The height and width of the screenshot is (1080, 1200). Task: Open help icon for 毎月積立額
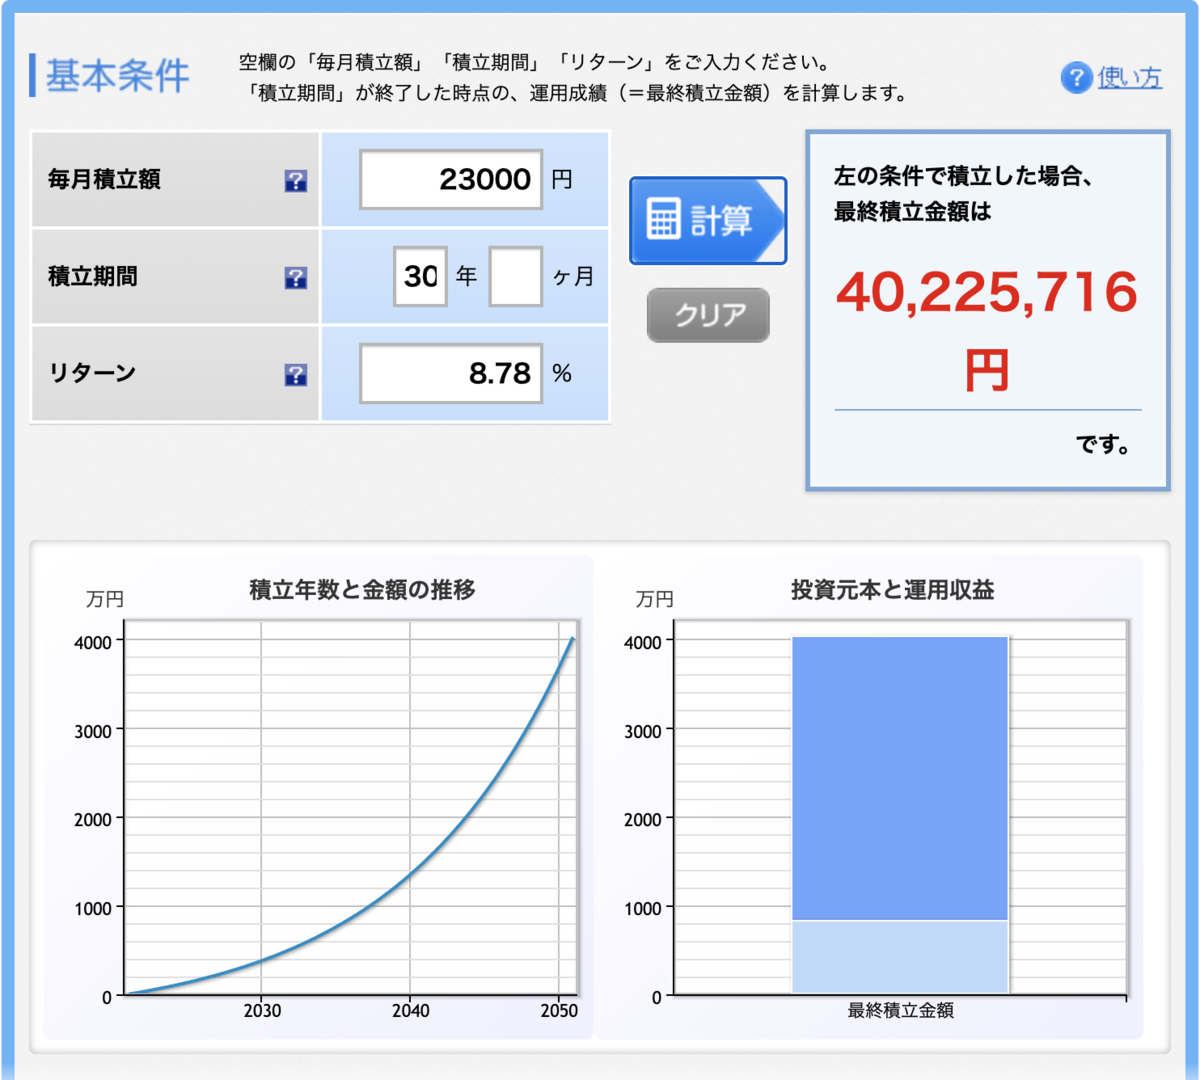point(296,181)
